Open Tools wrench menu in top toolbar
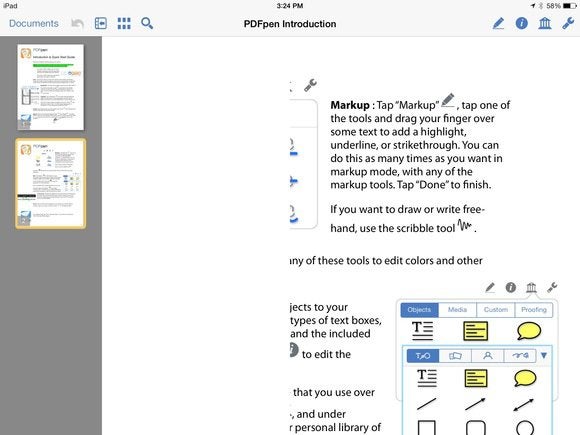Screen dimensions: 580x435 pos(568,23)
